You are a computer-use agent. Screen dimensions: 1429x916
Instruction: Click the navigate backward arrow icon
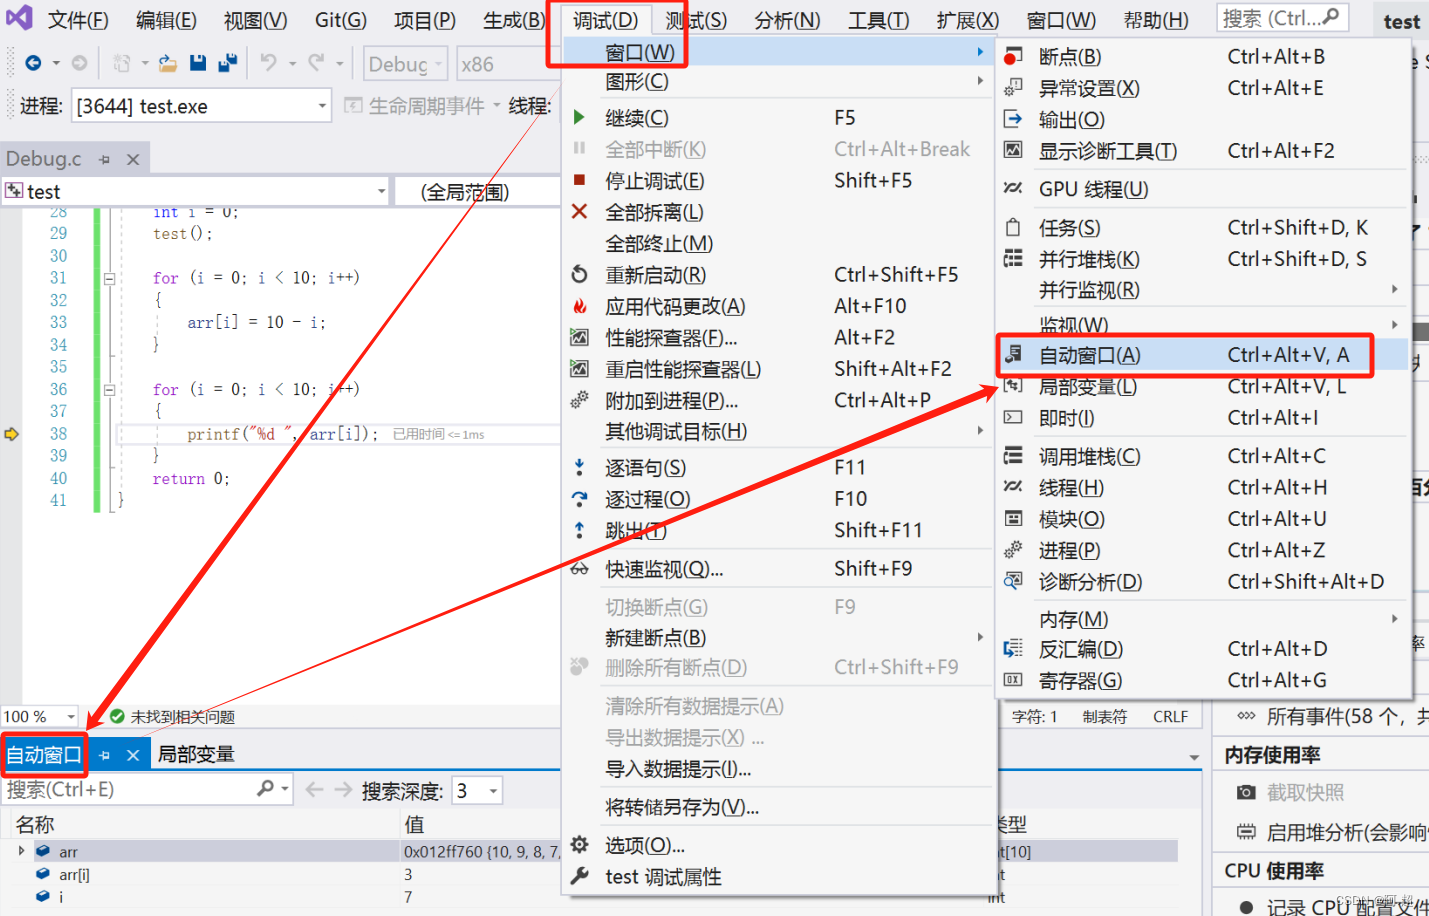[x=33, y=63]
